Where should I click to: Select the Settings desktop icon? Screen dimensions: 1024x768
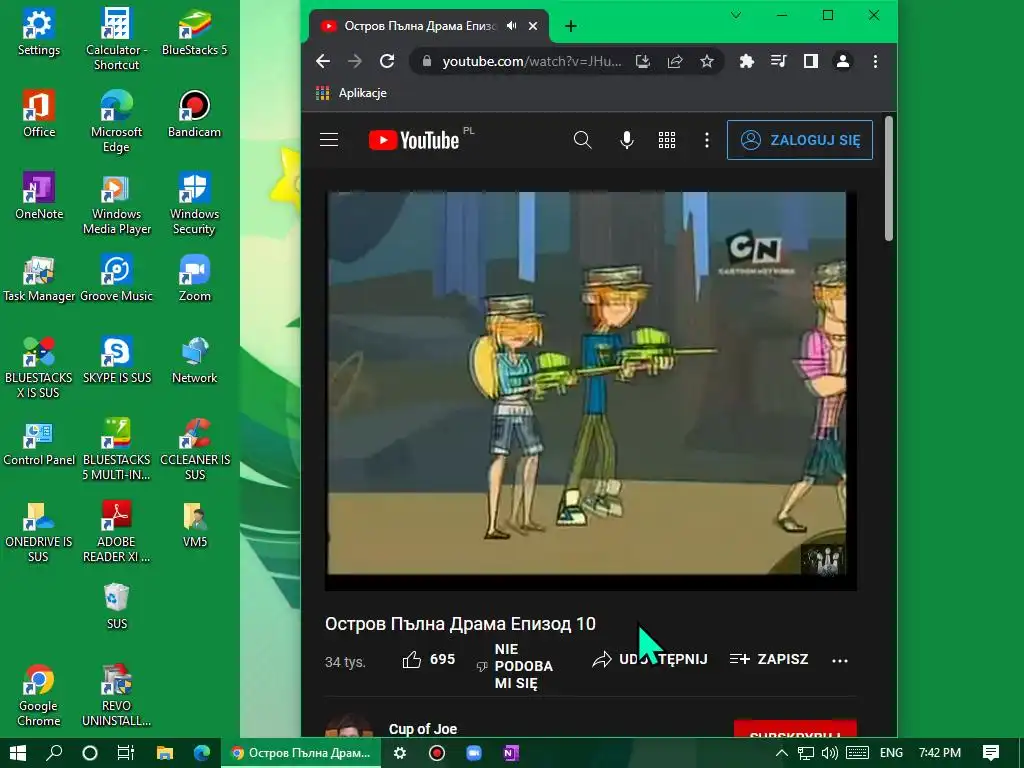click(x=39, y=32)
